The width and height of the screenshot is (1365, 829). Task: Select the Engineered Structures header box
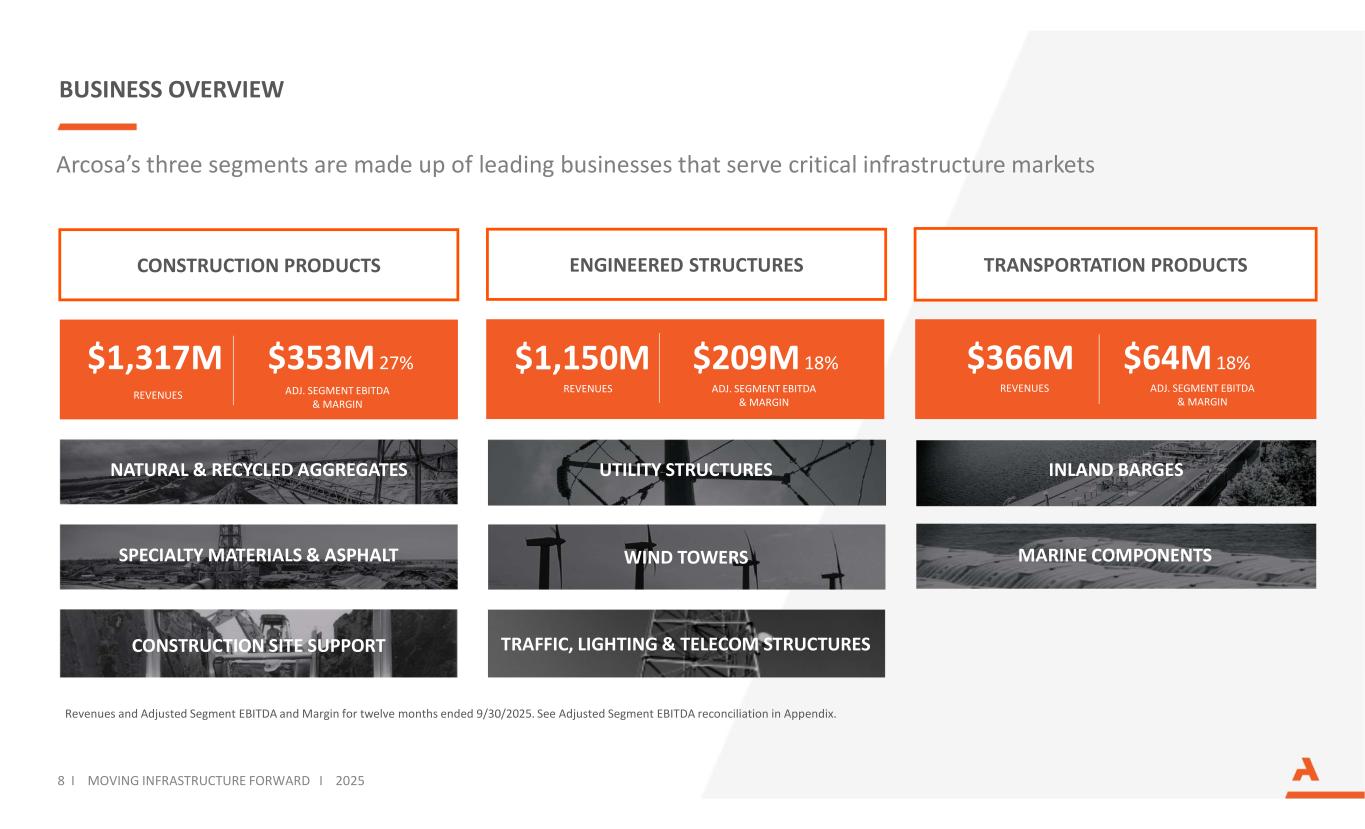click(686, 265)
